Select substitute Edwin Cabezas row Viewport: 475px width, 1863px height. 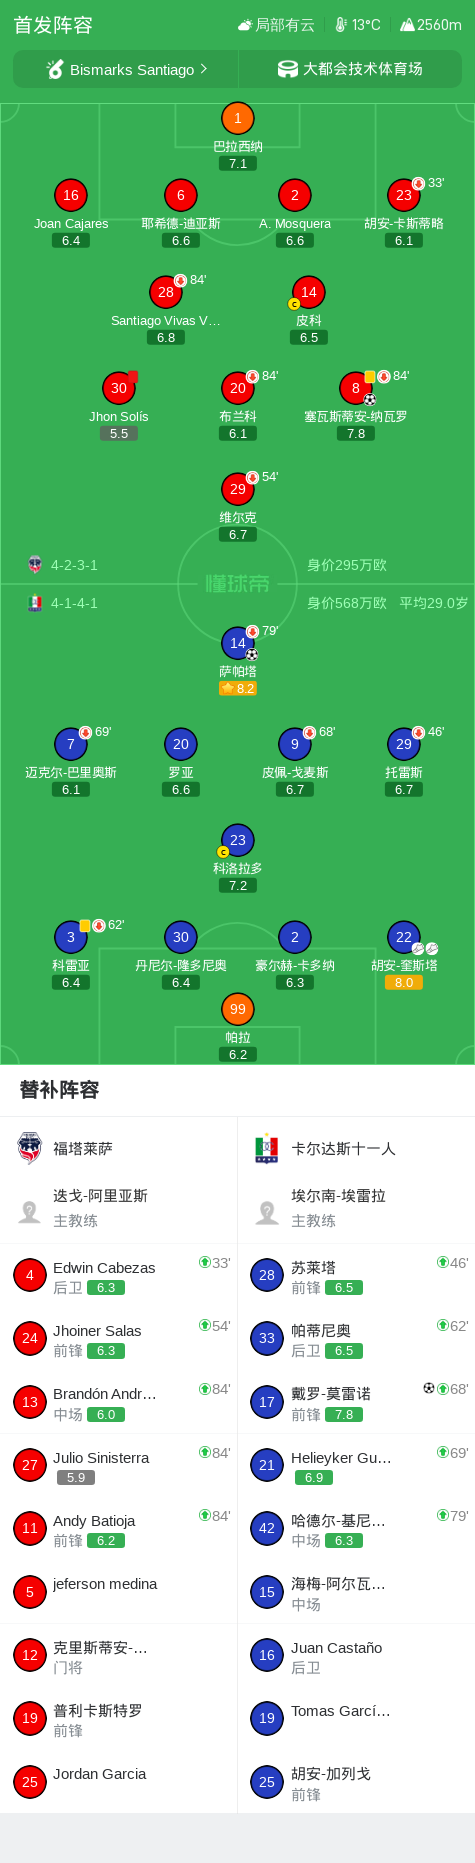pos(119,1276)
